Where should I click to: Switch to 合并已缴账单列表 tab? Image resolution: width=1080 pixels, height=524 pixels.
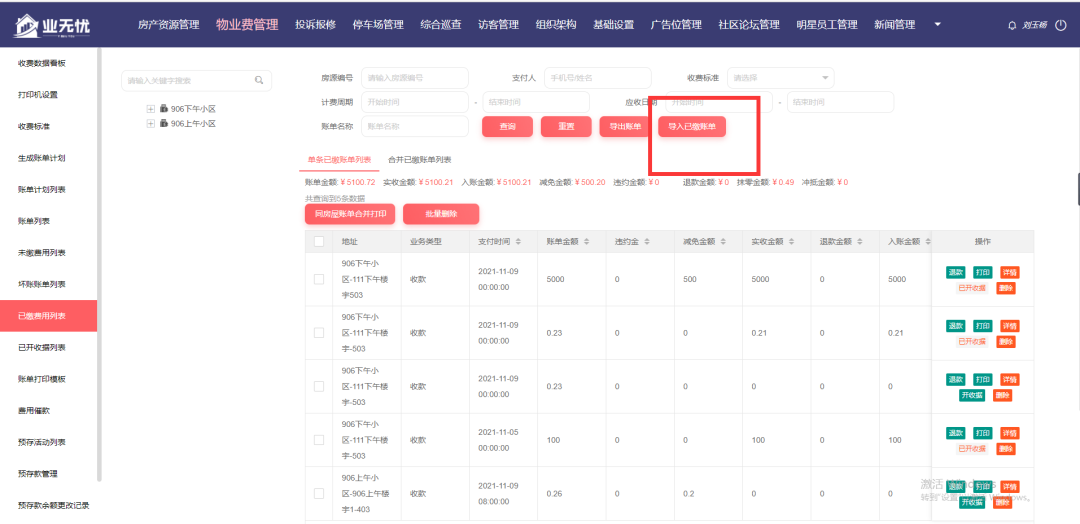coord(419,160)
